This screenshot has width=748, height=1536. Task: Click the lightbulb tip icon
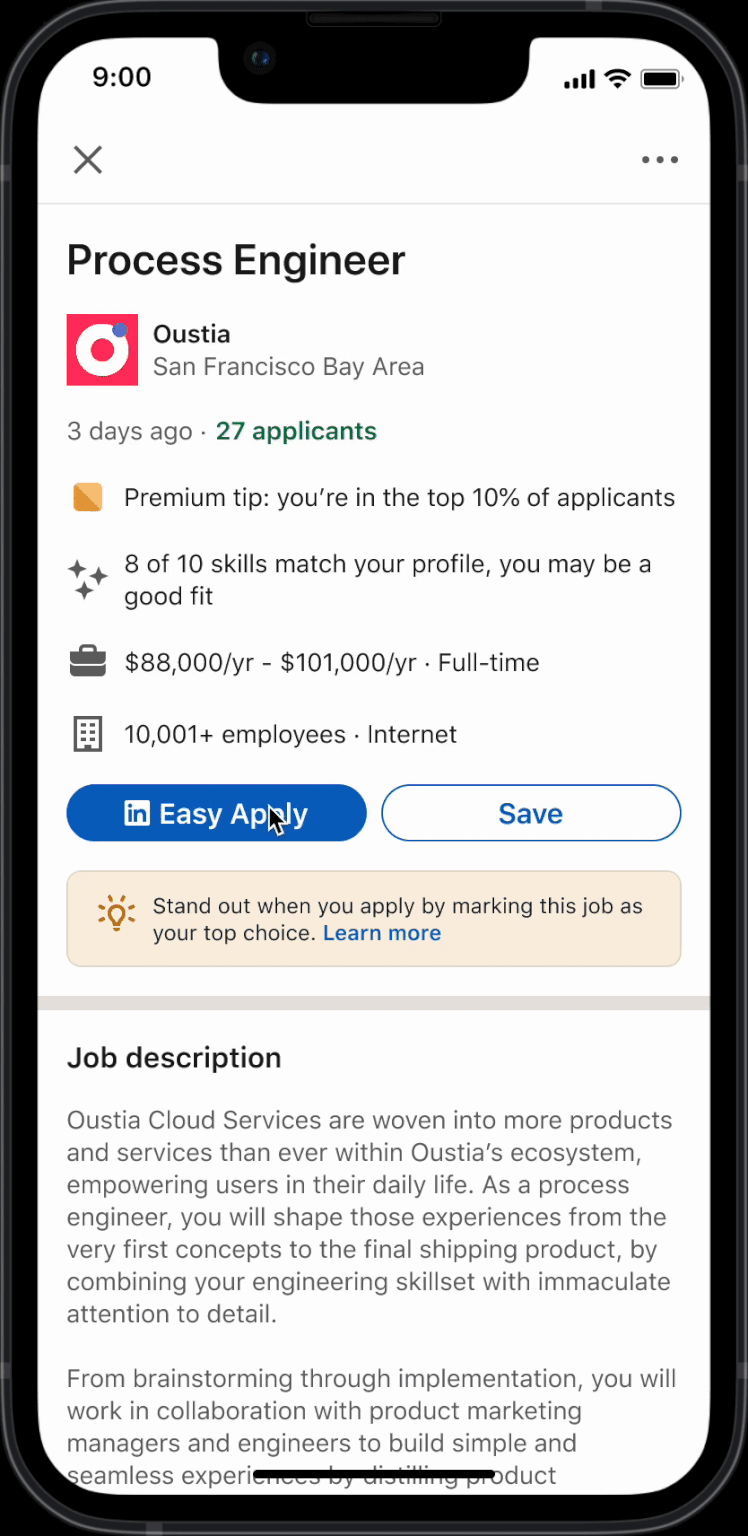[x=116, y=913]
